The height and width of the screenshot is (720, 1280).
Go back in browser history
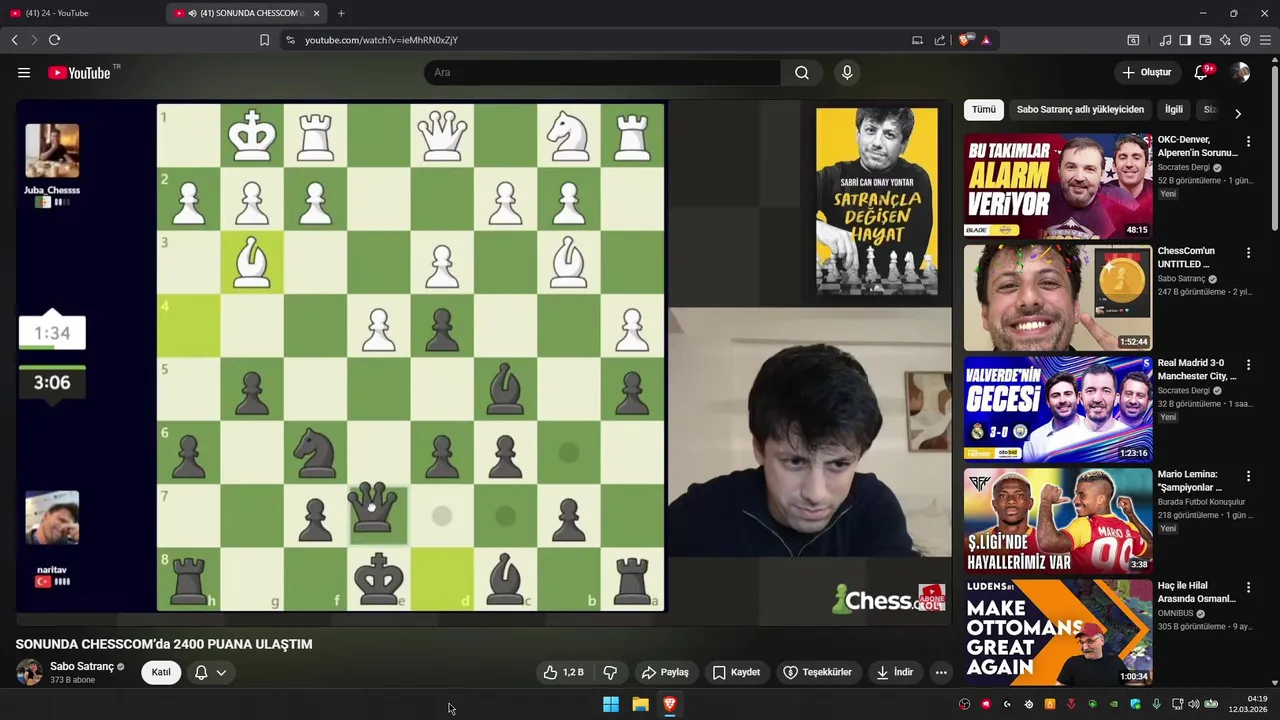(14, 40)
